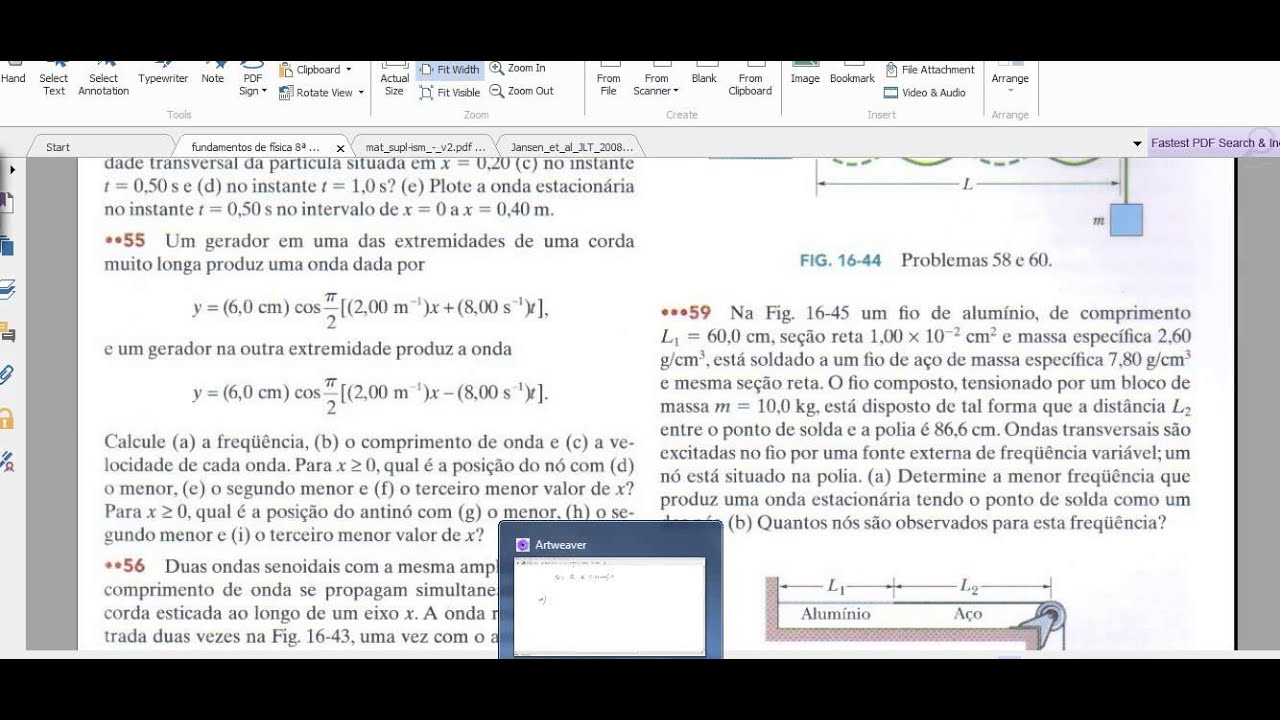Create PDF From Clipboard
Screen dimensions: 1280x720
point(750,78)
